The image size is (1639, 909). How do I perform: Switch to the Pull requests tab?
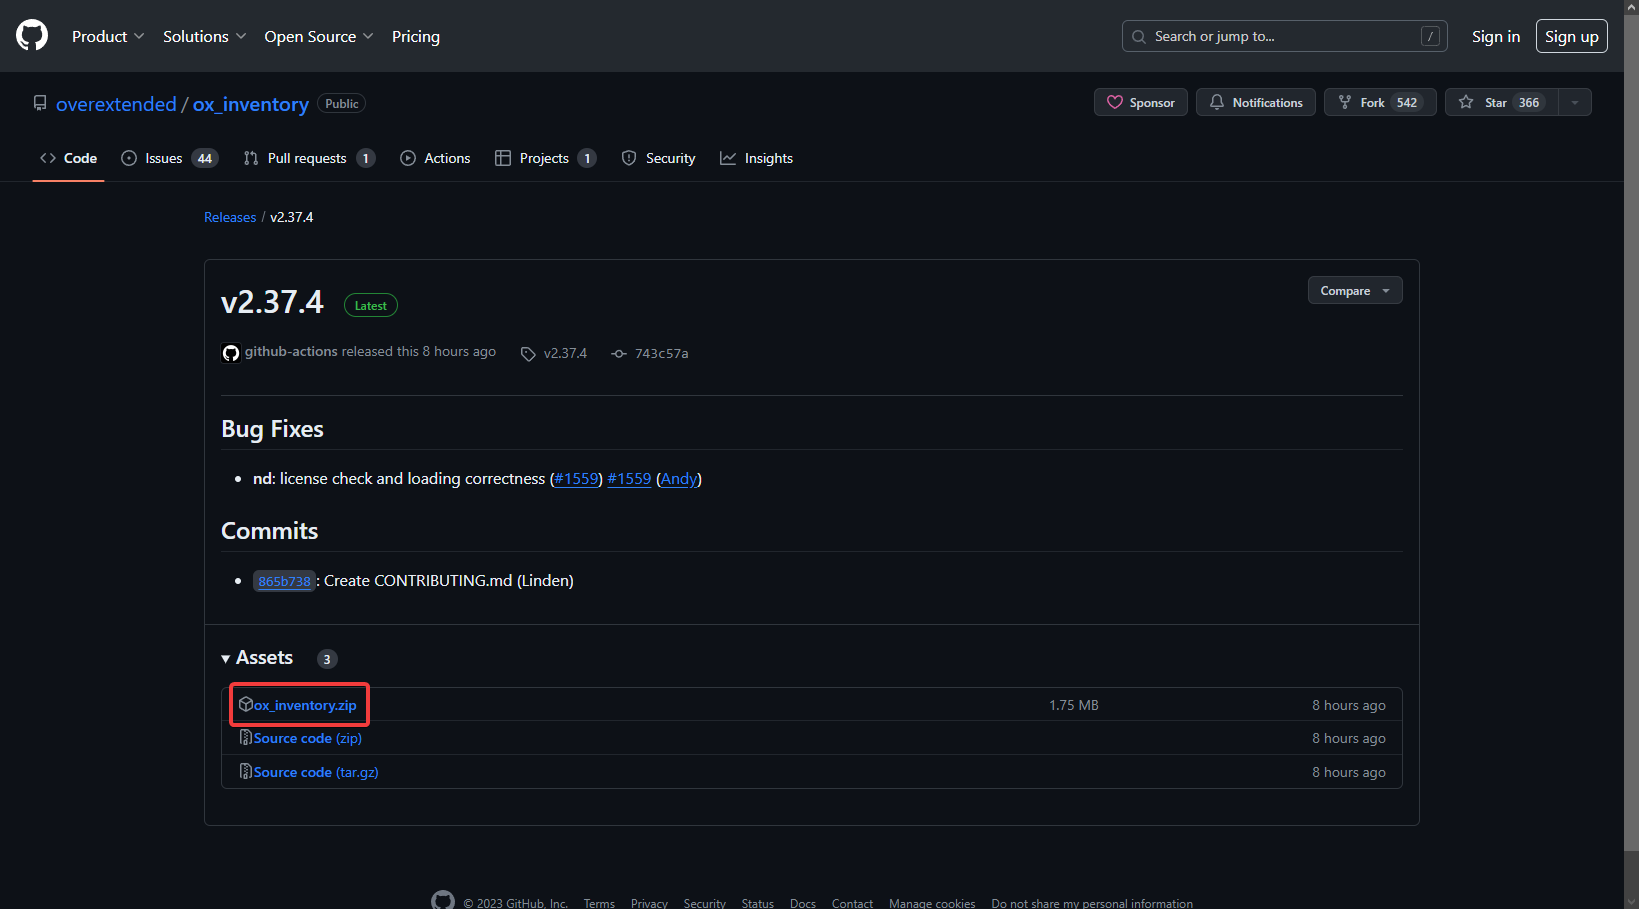click(x=309, y=158)
